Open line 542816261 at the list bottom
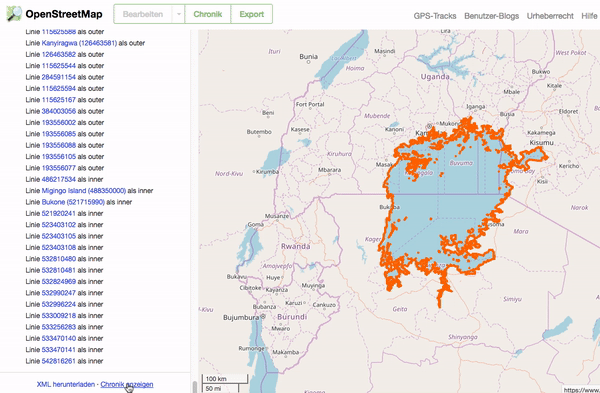This screenshot has width=600, height=393. 59,361
